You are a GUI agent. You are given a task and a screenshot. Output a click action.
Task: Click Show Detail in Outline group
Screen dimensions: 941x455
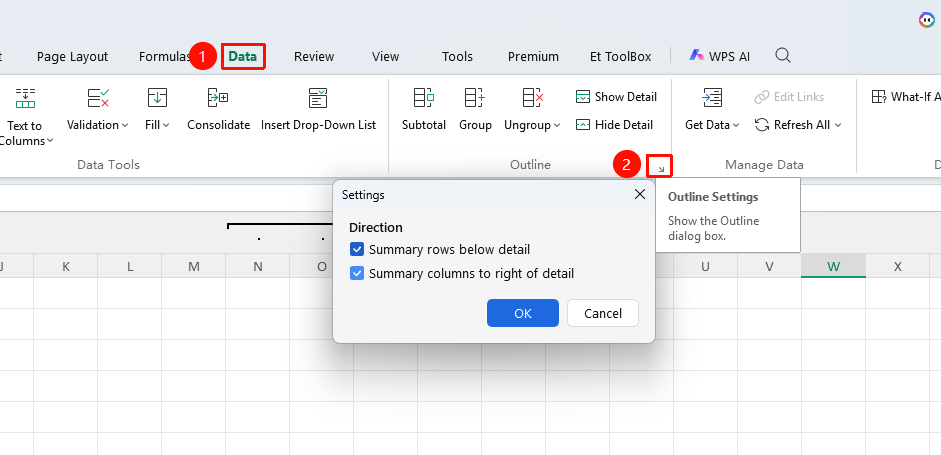(616, 97)
